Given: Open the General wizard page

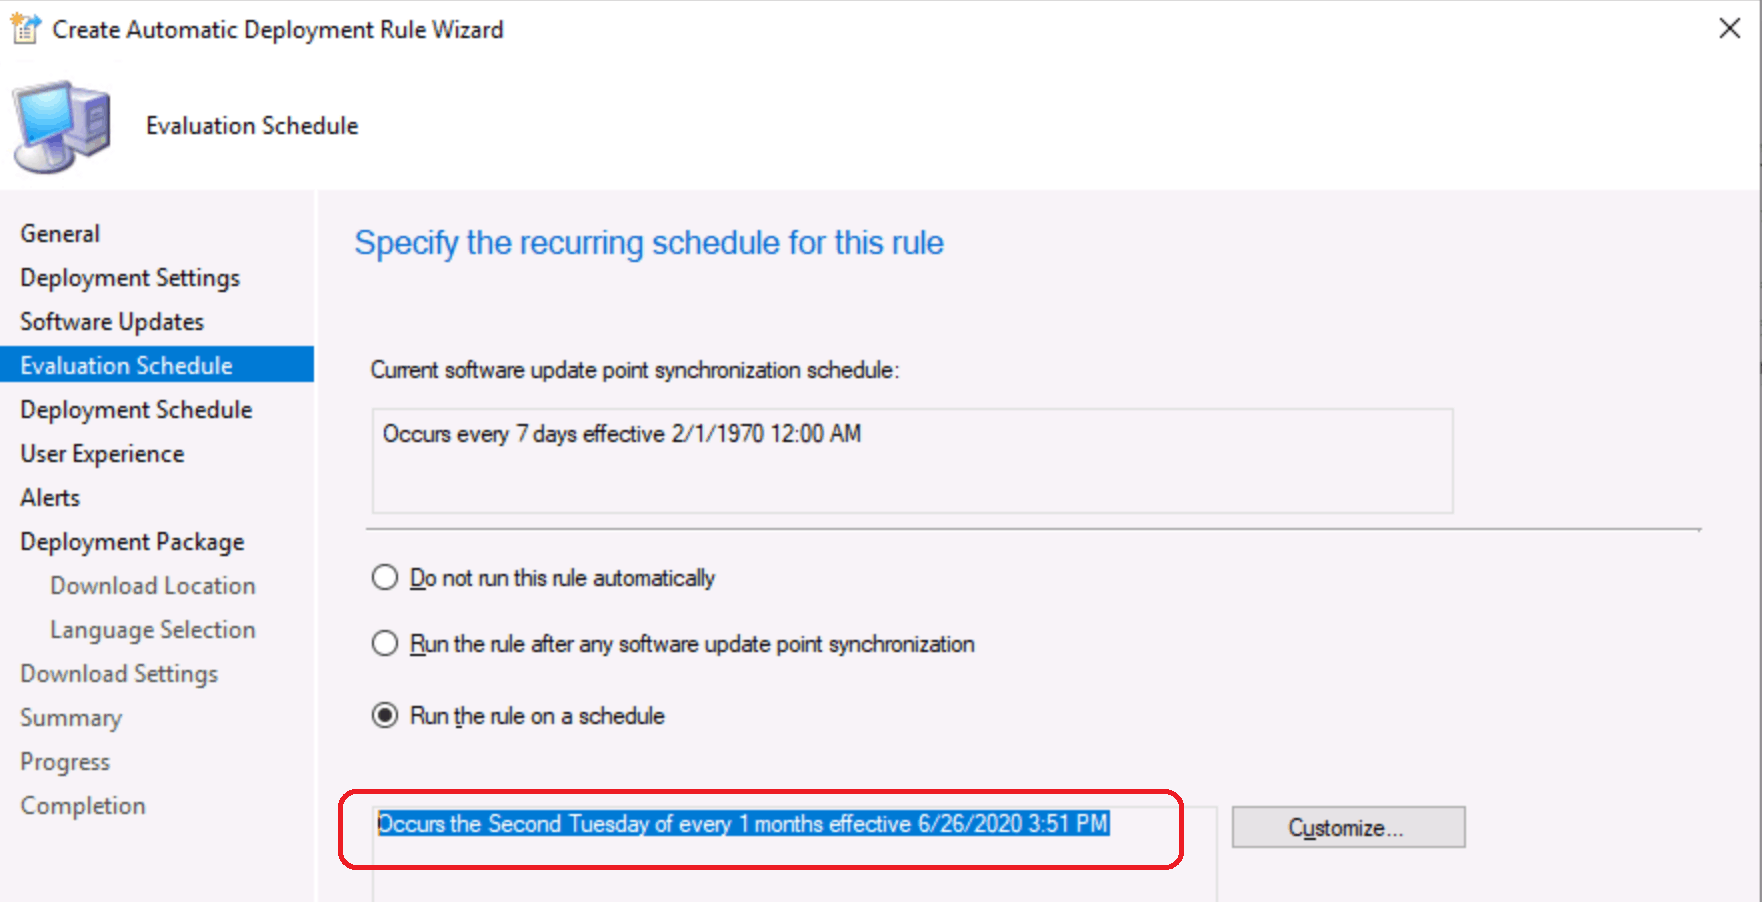Looking at the screenshot, I should click(60, 233).
